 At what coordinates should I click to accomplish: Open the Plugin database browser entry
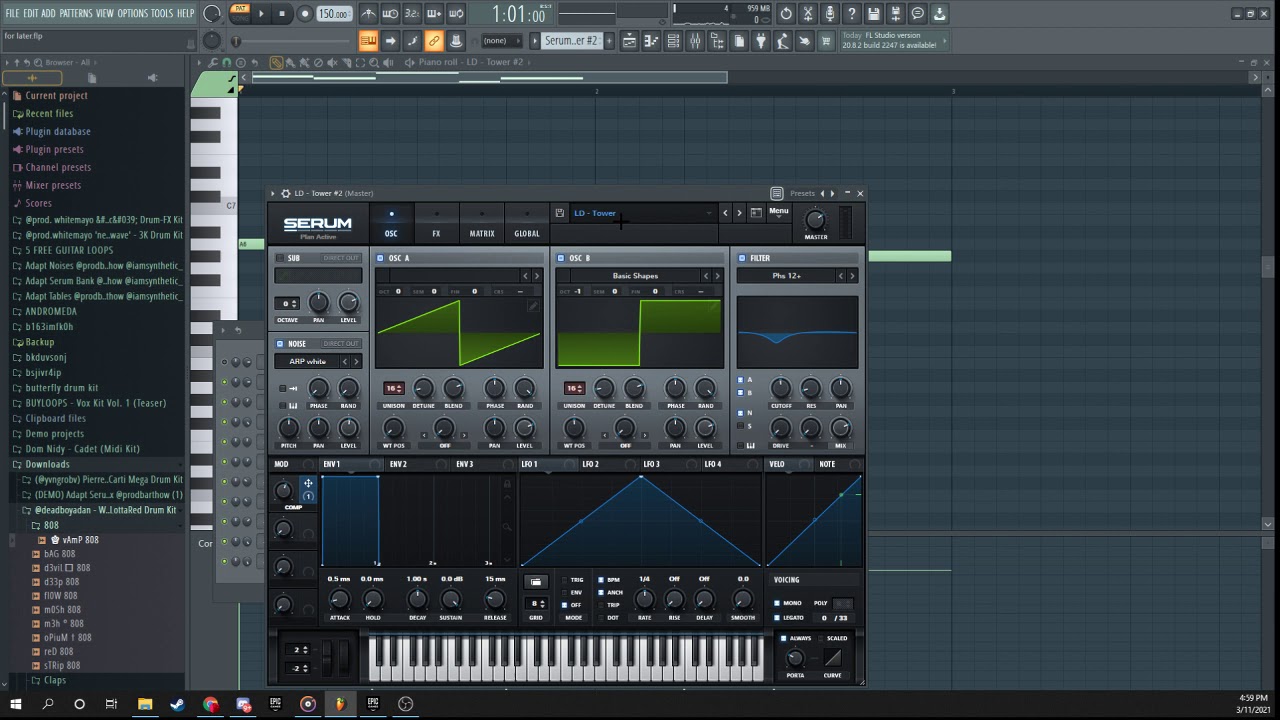(x=58, y=131)
